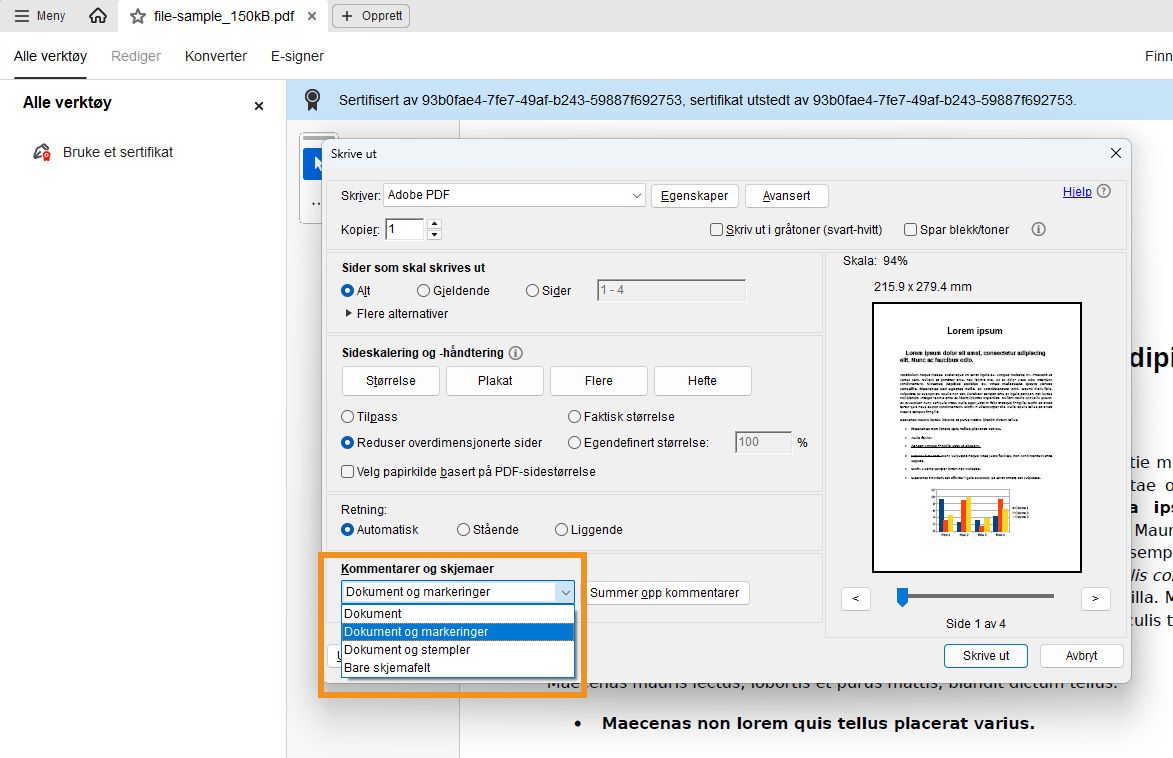This screenshot has width=1173, height=758.
Task: Select the blue cursor tool in the toolbar
Action: tap(313, 163)
